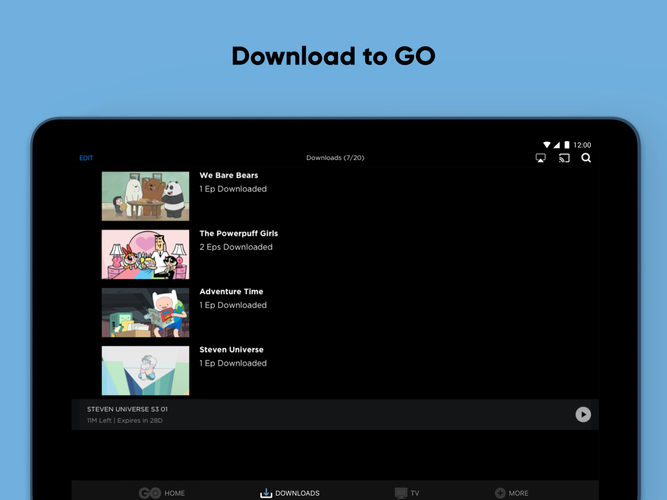
Task: Select the Adventure Time title
Action: pyautogui.click(x=231, y=291)
